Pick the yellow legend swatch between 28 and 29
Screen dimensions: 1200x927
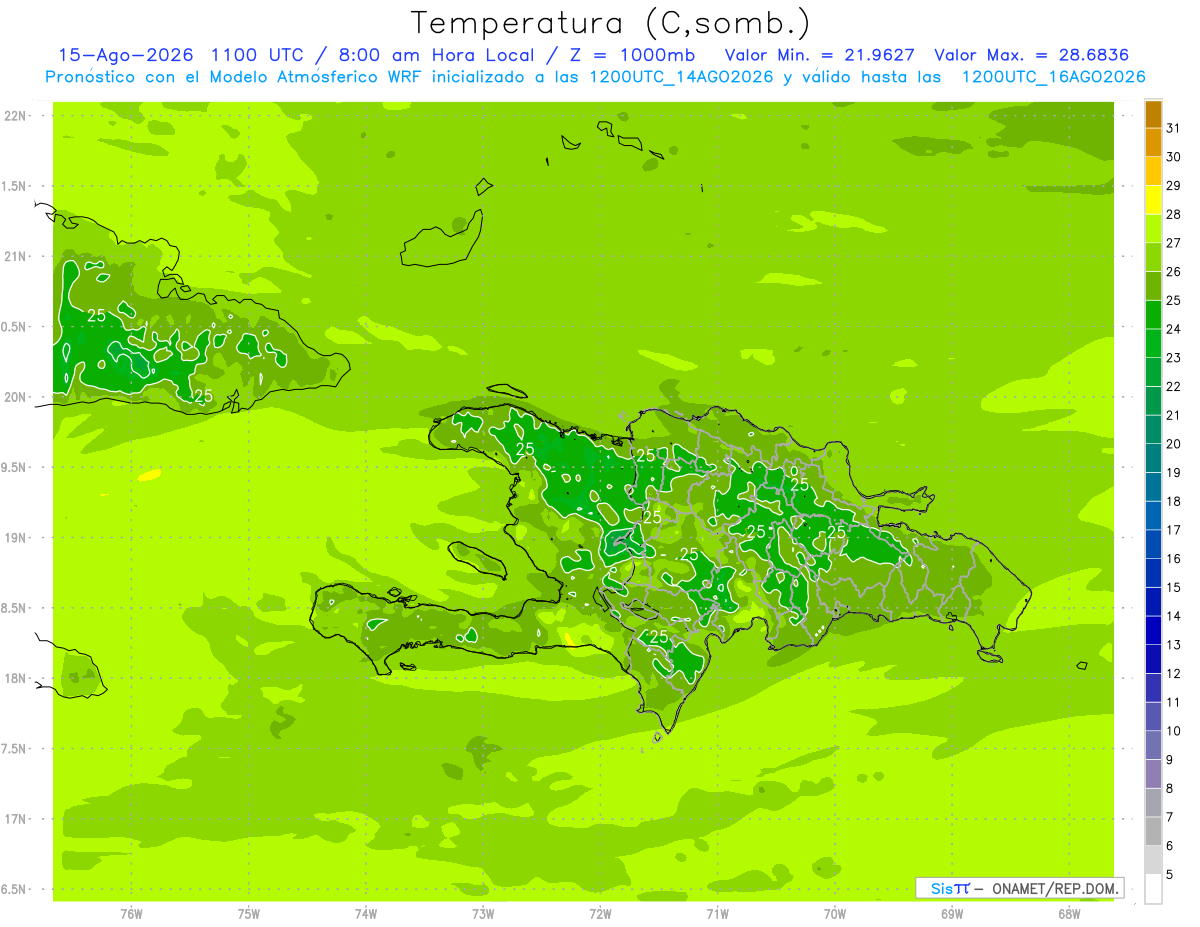(x=1153, y=200)
